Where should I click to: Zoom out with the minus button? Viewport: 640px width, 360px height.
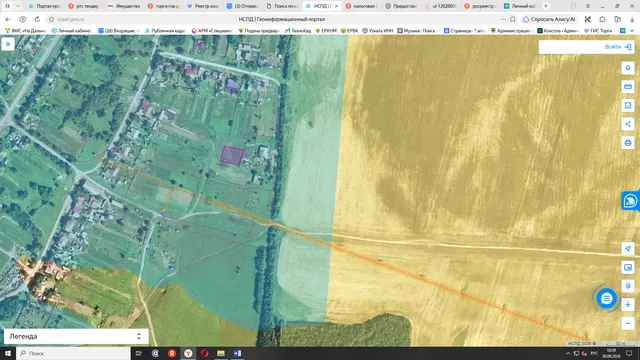[628, 323]
